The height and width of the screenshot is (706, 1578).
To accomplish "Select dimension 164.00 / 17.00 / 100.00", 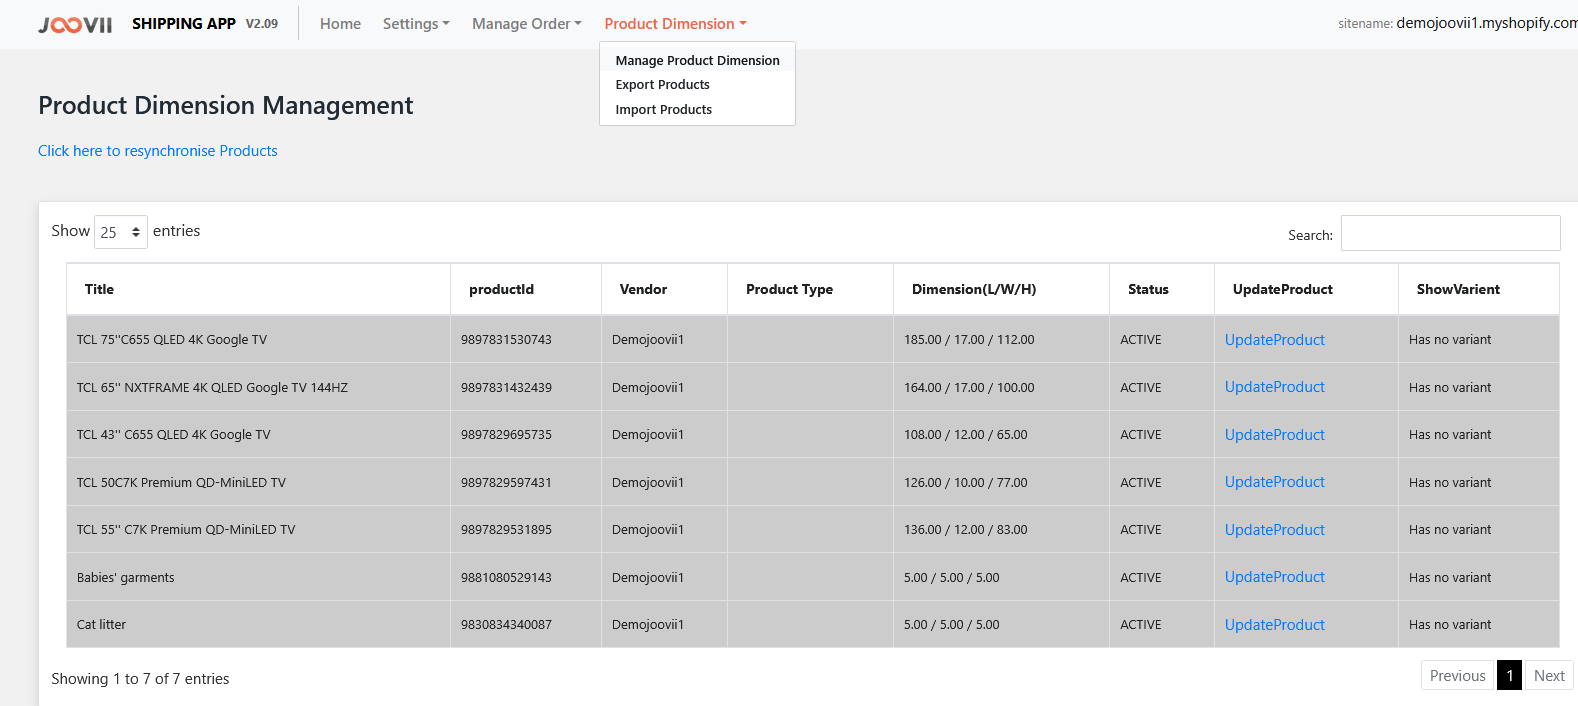I will [969, 388].
